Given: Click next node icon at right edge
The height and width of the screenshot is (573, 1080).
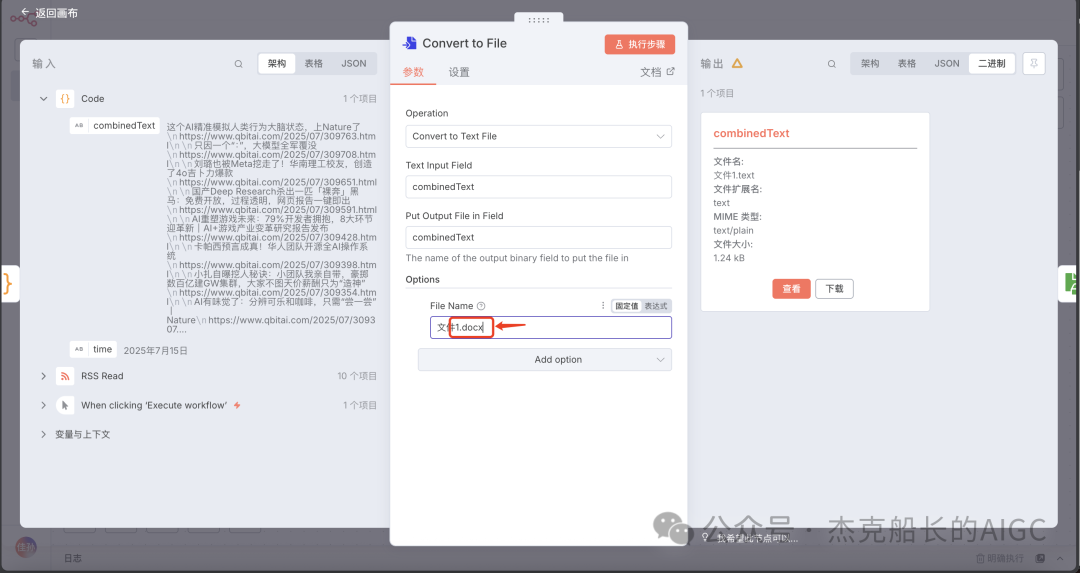Looking at the screenshot, I should [1069, 283].
